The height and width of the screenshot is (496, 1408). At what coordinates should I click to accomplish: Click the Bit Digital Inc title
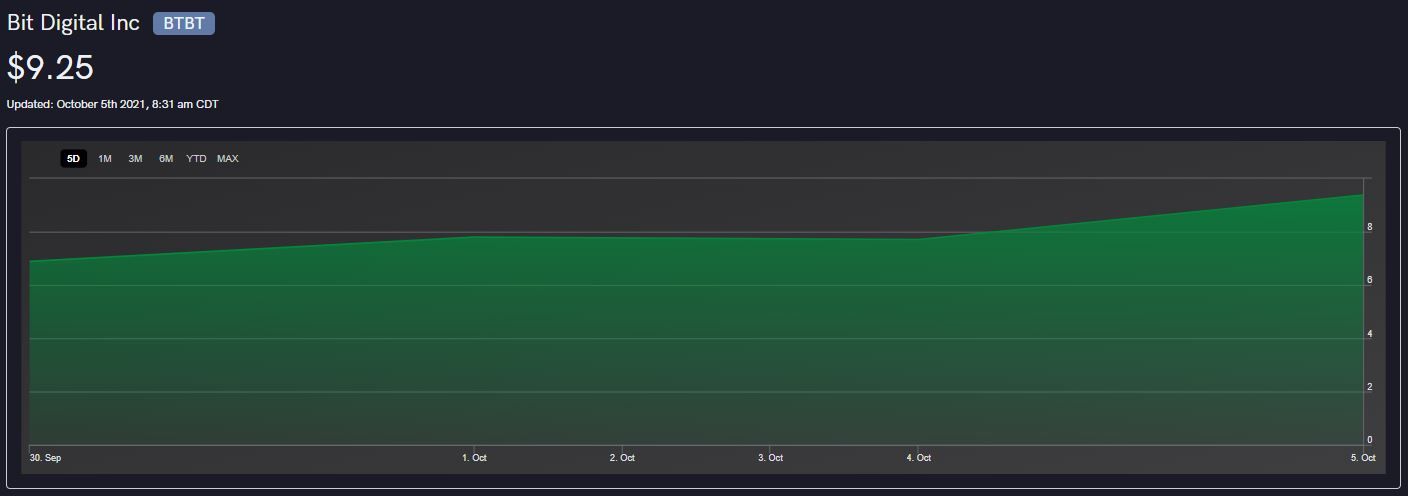pos(73,23)
